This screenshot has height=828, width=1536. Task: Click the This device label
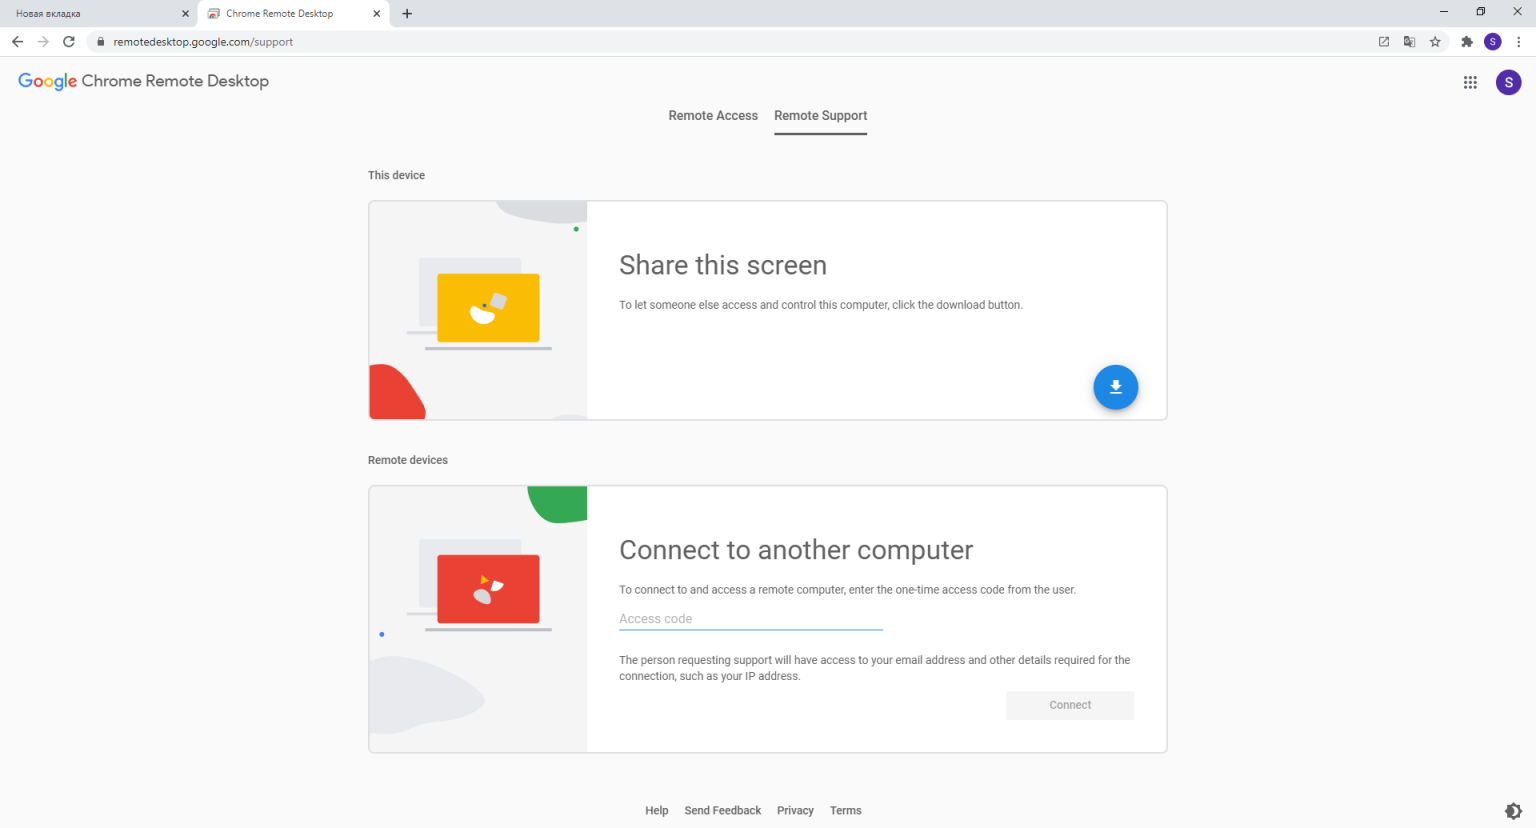click(x=396, y=175)
